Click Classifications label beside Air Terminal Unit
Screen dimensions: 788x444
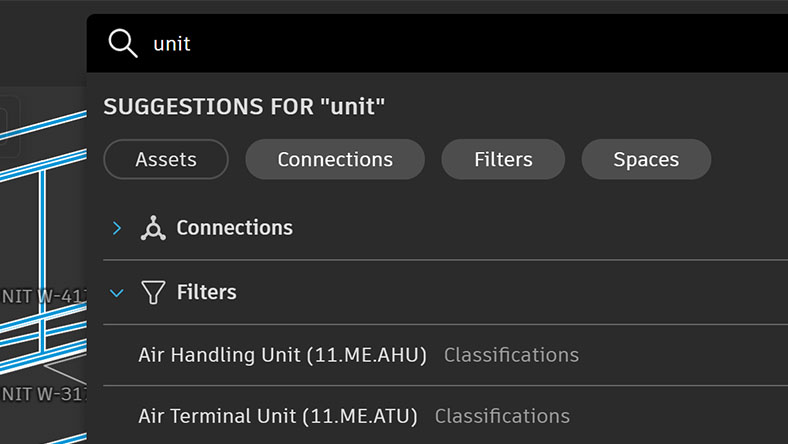pyautogui.click(x=502, y=416)
